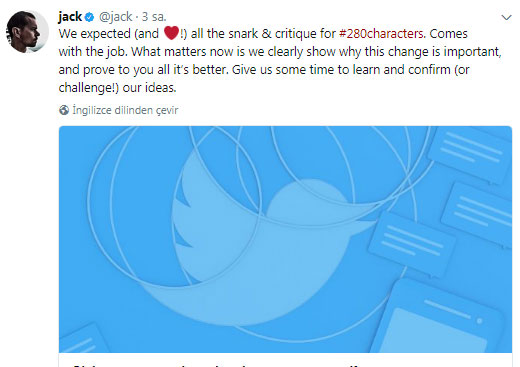Image resolution: width=520 pixels, height=367 pixels.
Task: Click the red heart emoji in the tweet
Action: [171, 33]
